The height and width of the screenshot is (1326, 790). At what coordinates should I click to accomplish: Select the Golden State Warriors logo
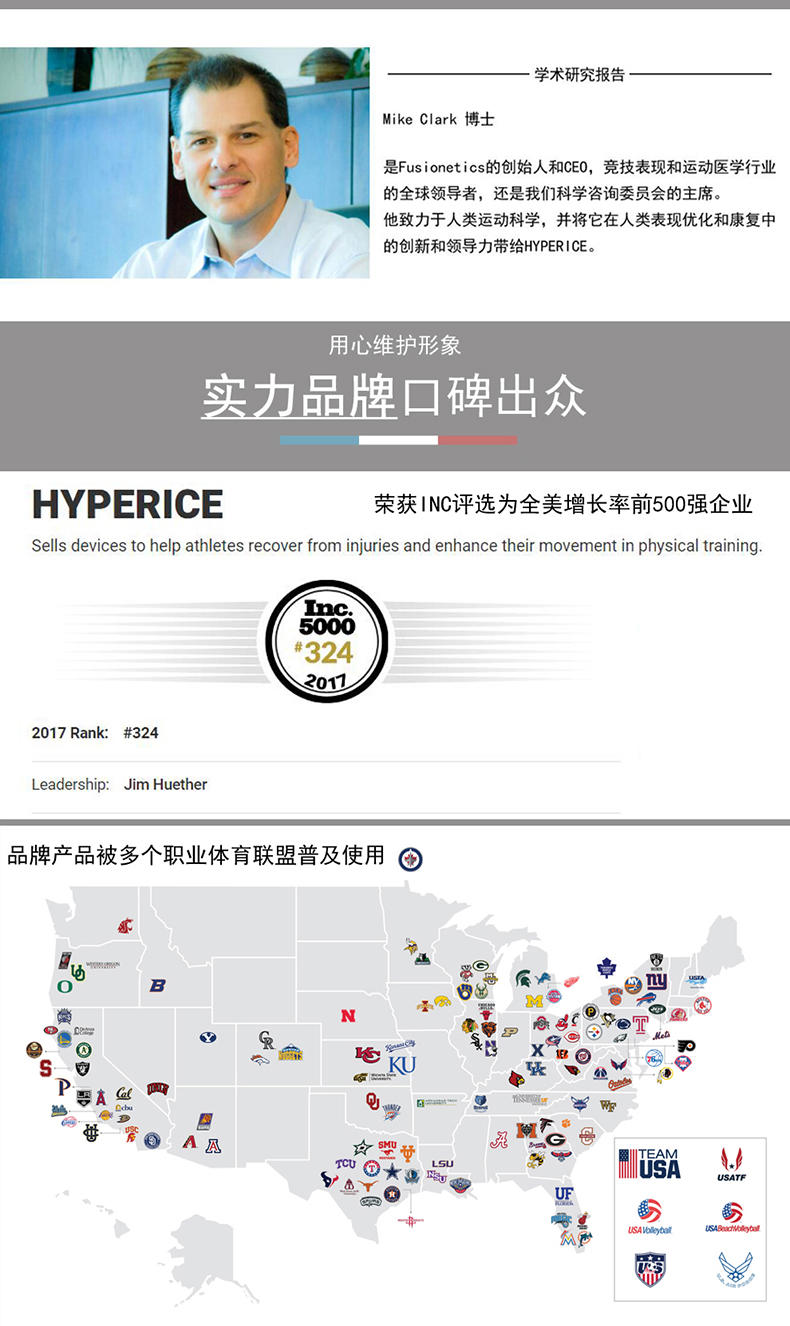64,1039
